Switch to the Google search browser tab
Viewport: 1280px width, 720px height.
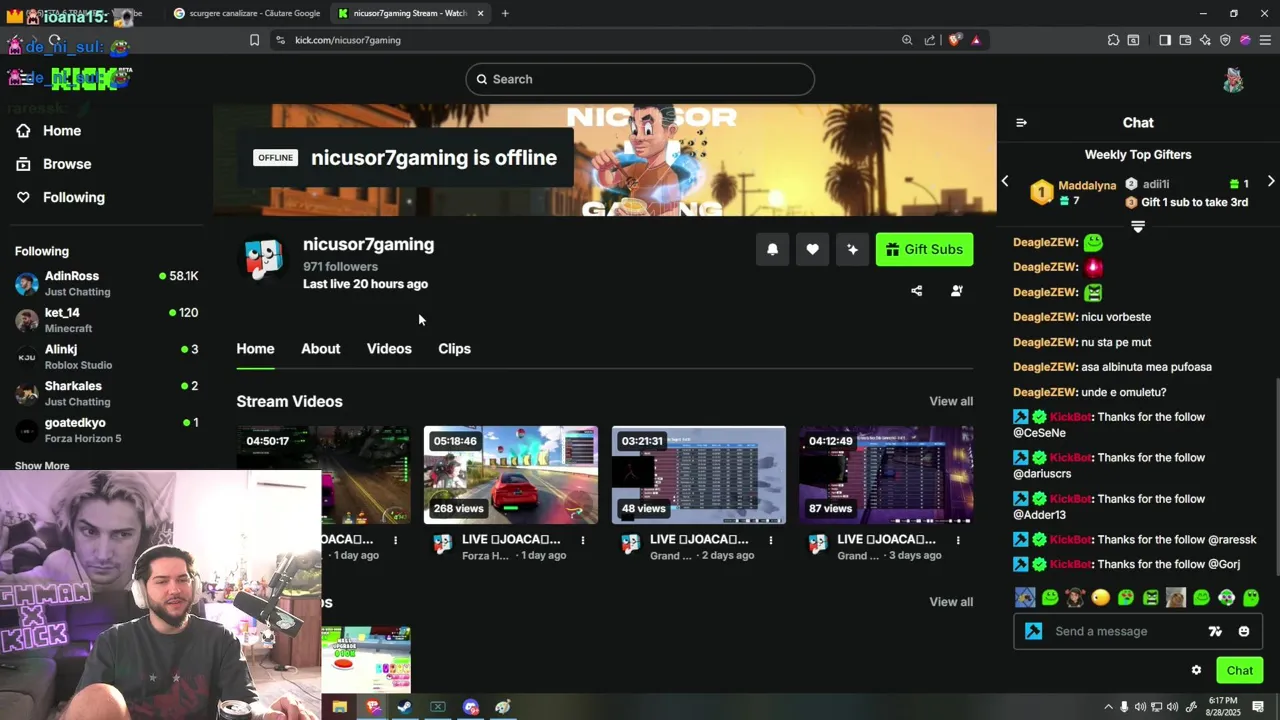[246, 13]
